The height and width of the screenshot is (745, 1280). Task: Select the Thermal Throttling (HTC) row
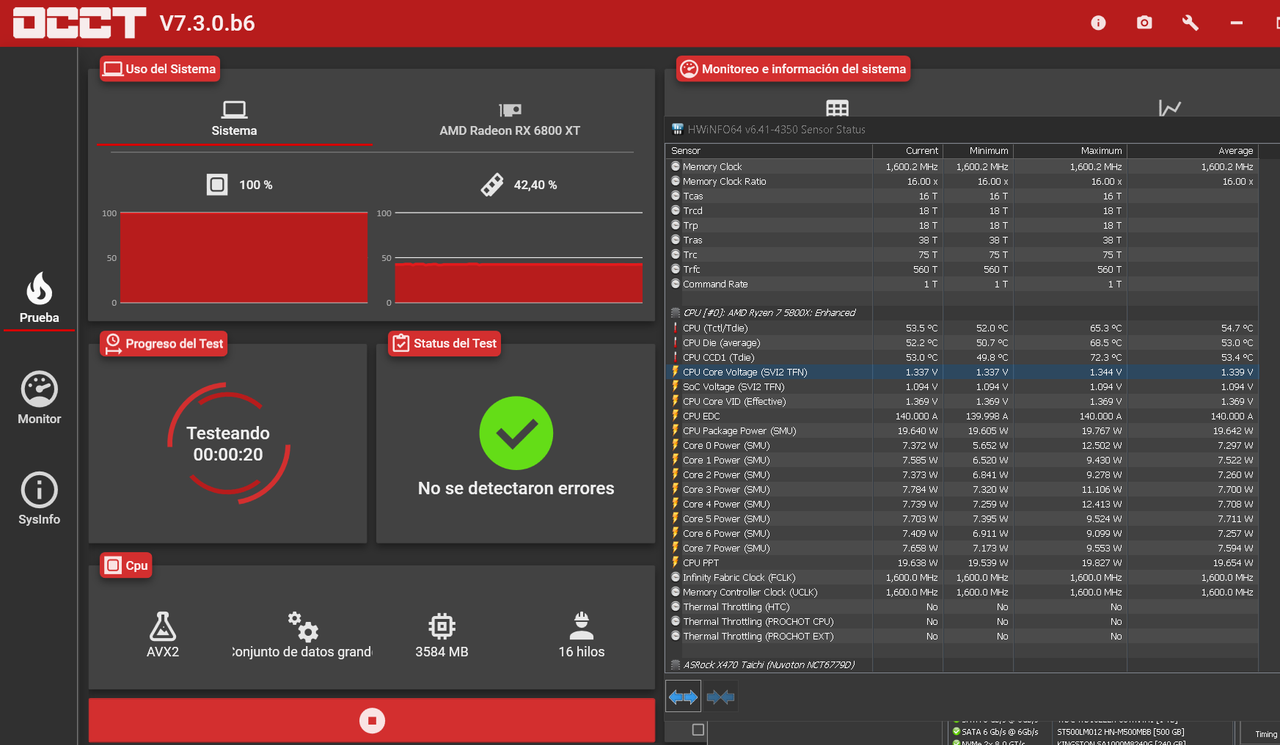coord(961,607)
